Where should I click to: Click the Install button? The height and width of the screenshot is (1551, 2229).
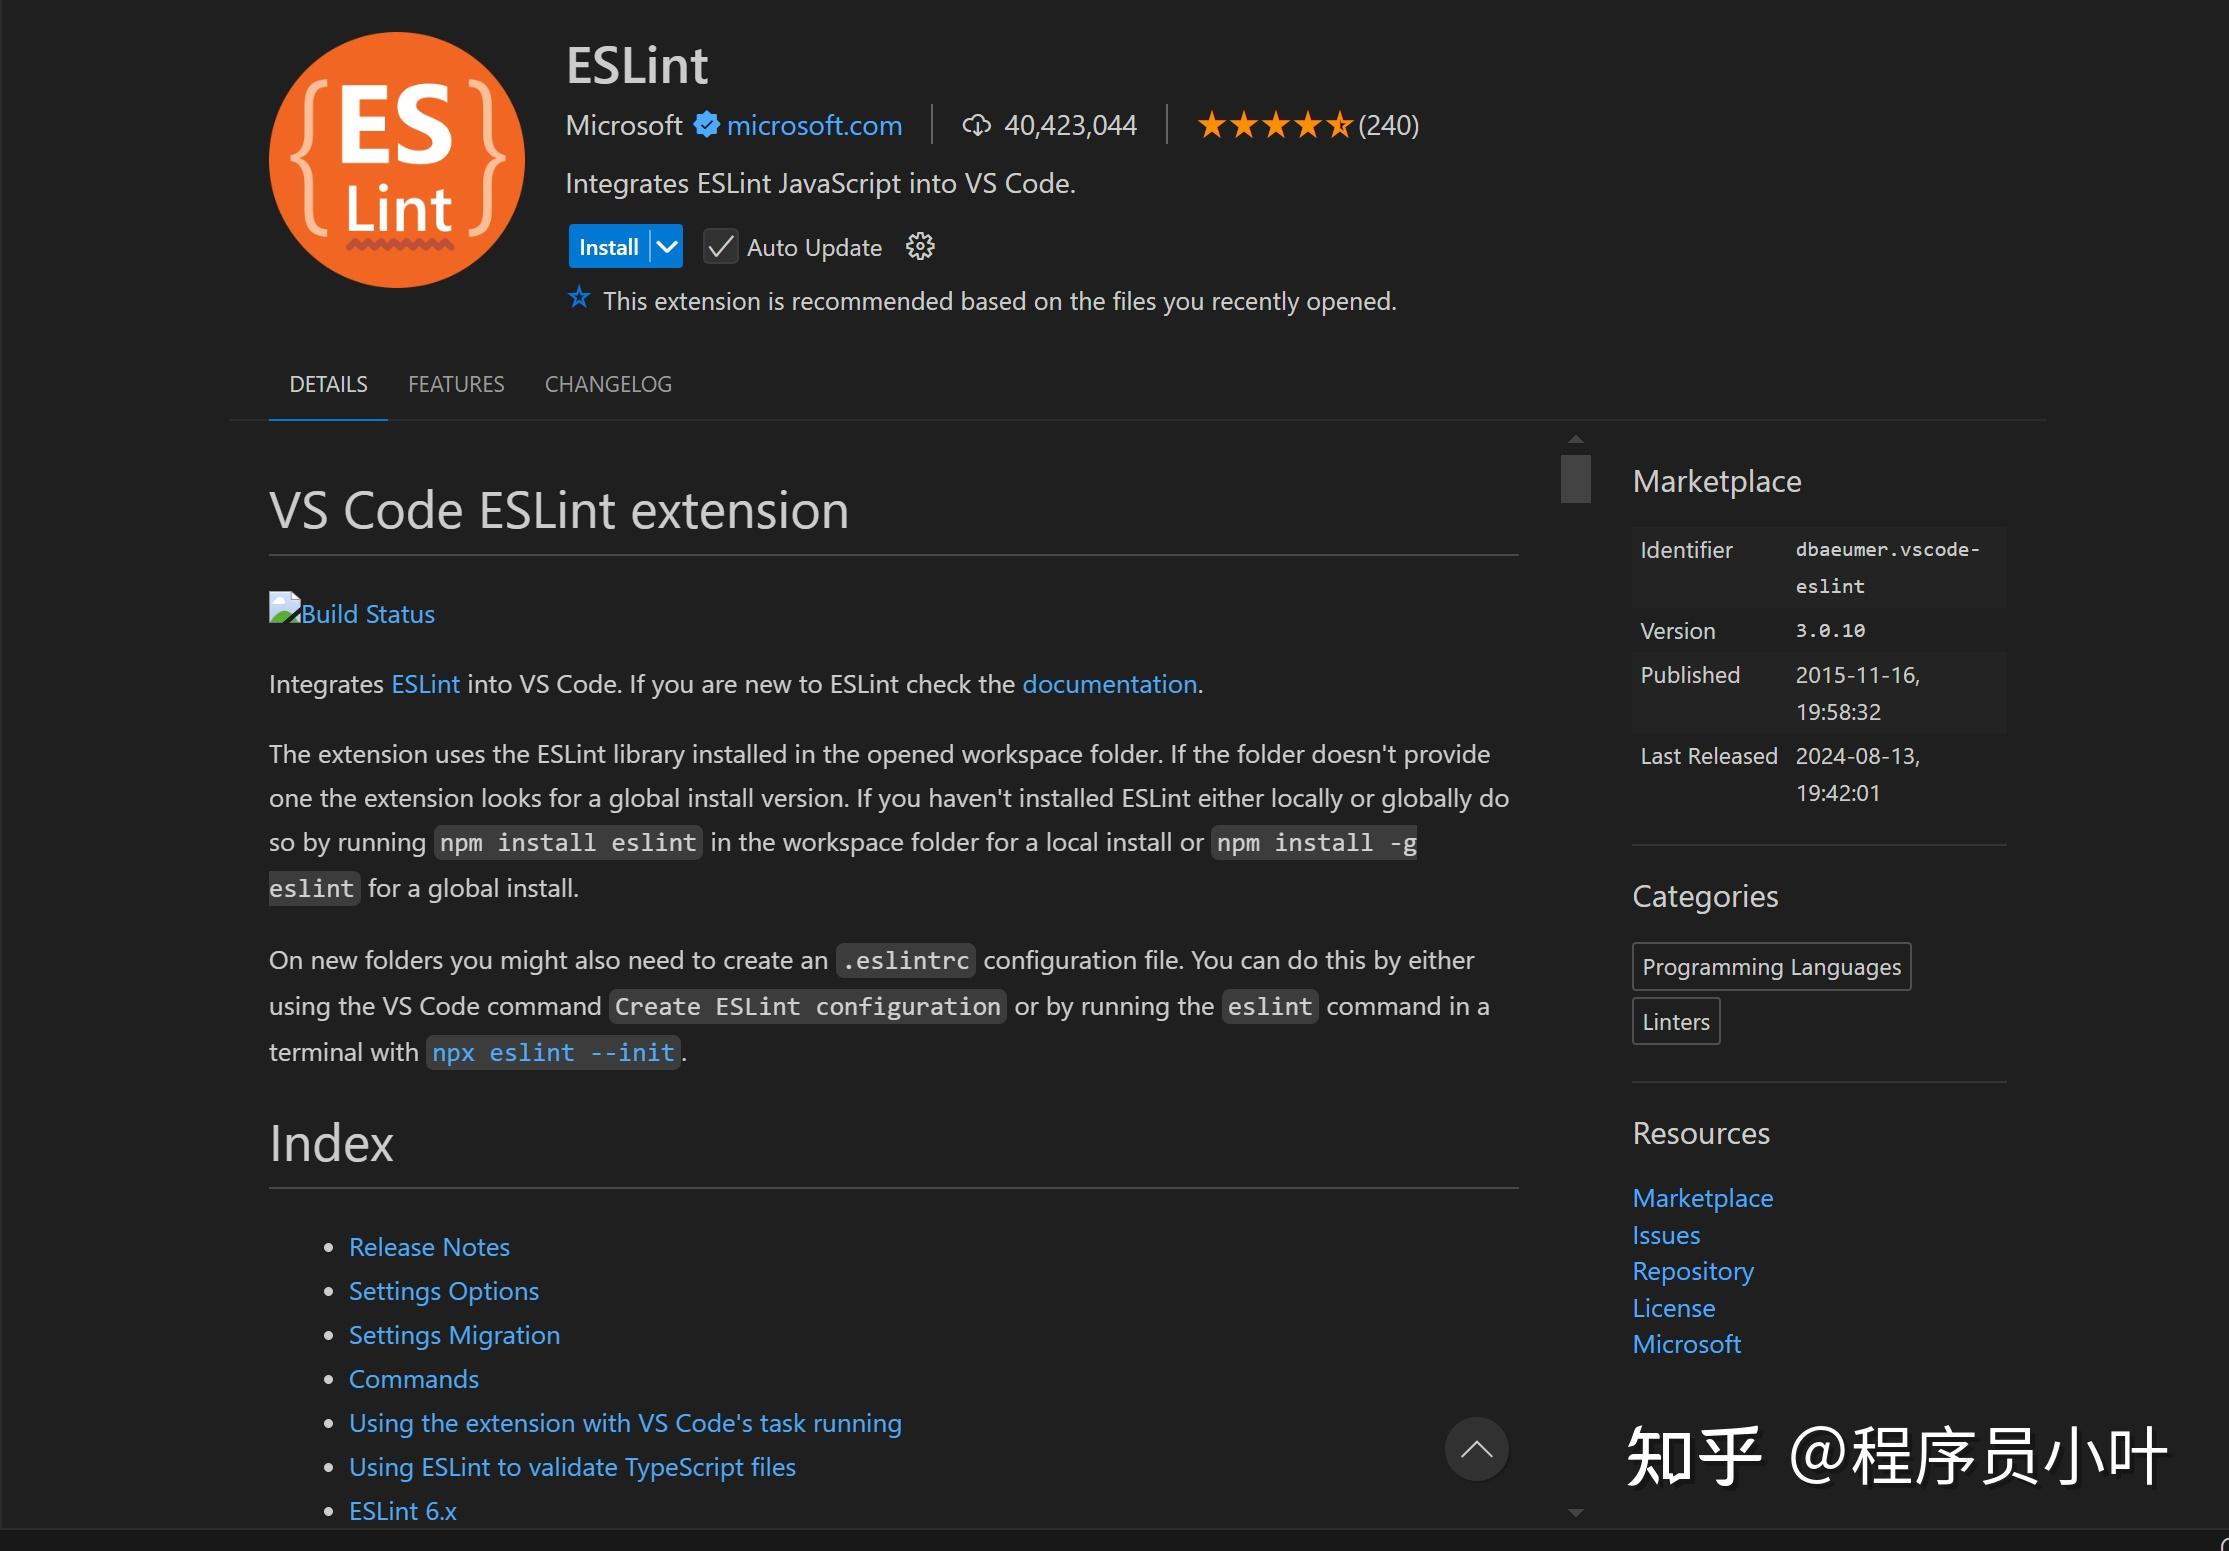[609, 247]
